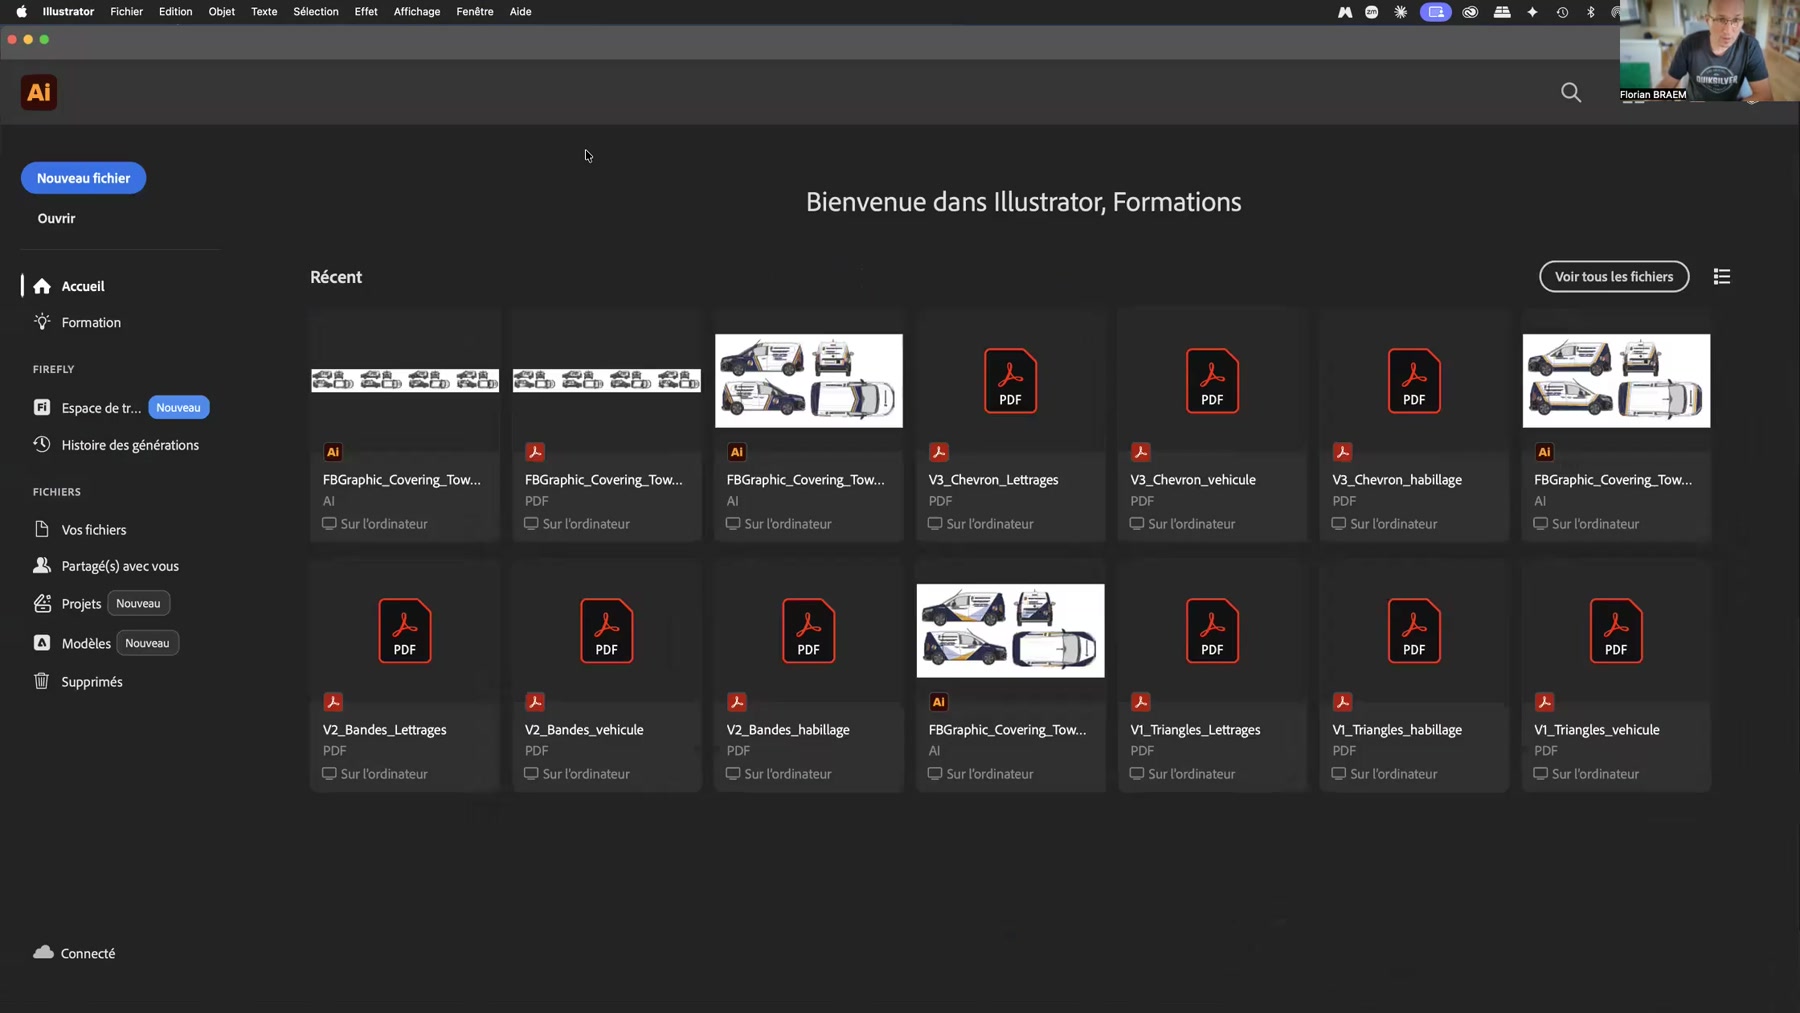Open V1_Triangles_vehicule PDF file icon
This screenshot has height=1013, width=1800.
tap(1616, 631)
